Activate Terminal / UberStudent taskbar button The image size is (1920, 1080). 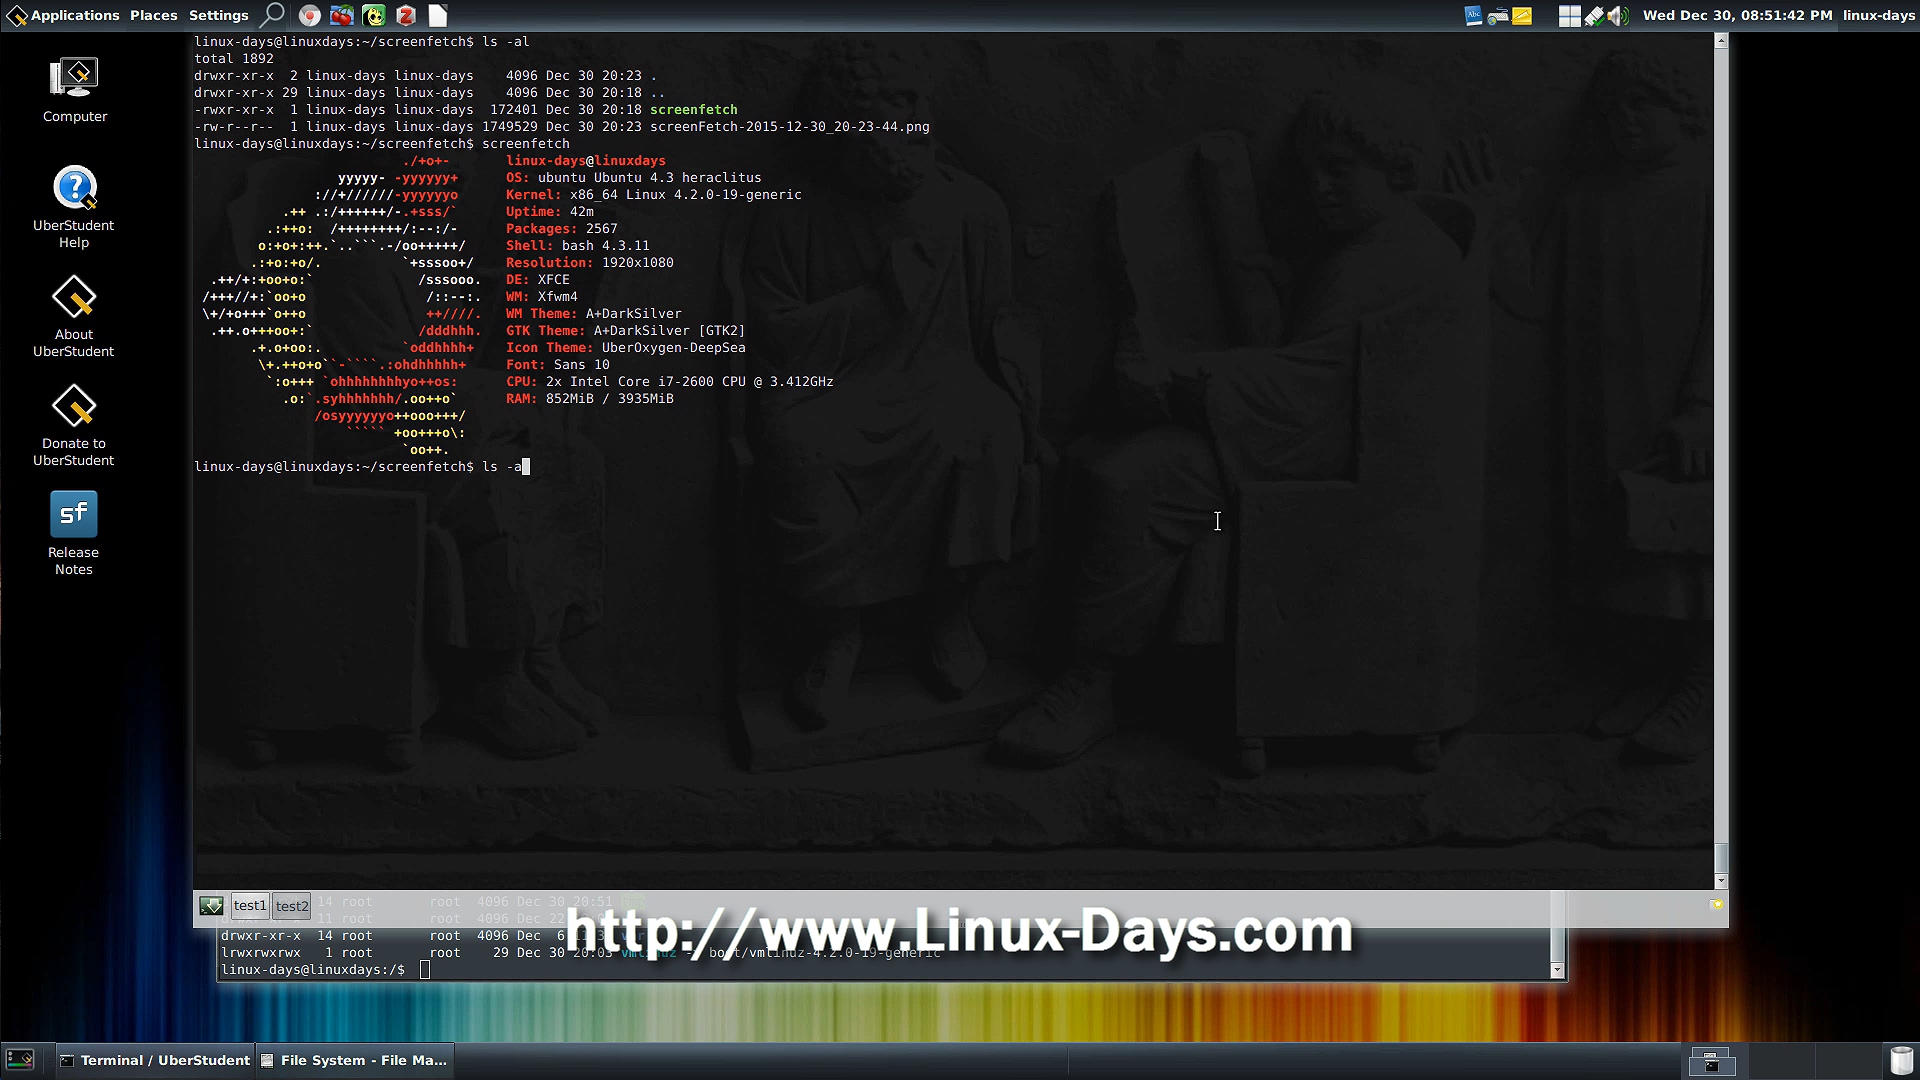[154, 1060]
